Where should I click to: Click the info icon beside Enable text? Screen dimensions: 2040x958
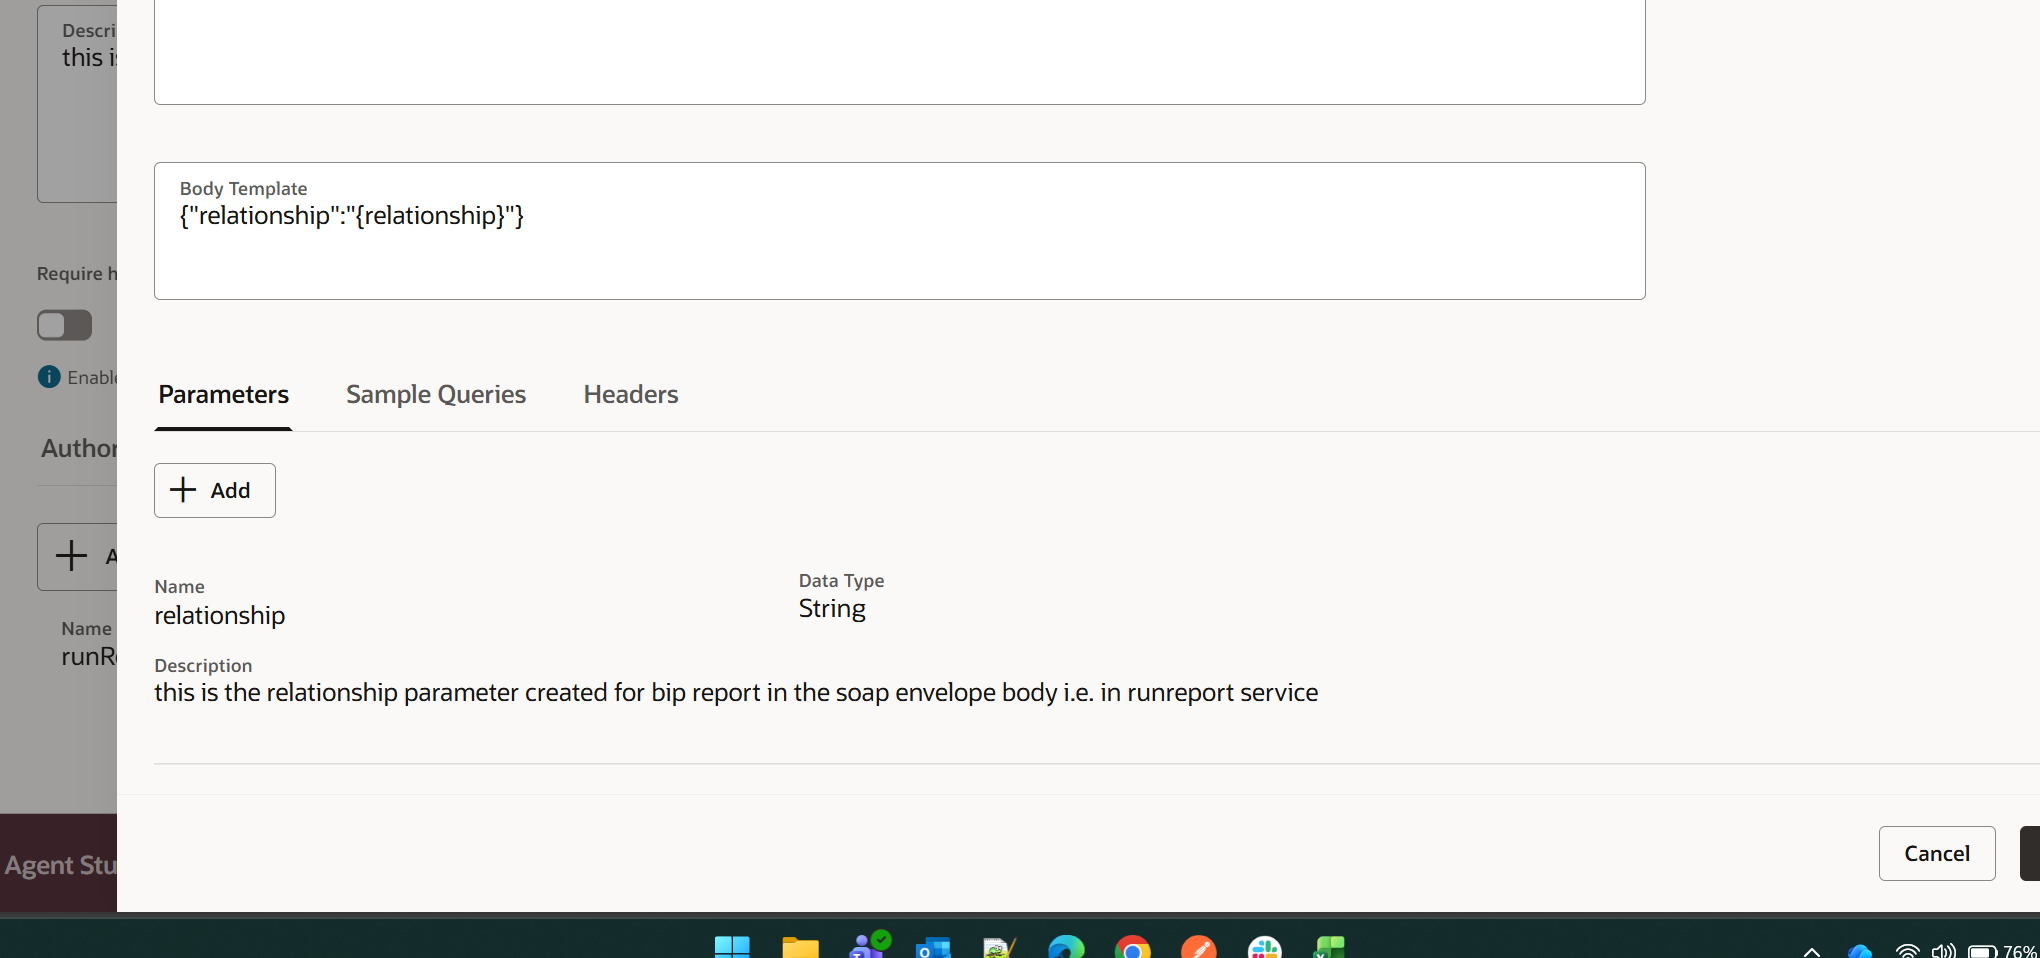(49, 377)
